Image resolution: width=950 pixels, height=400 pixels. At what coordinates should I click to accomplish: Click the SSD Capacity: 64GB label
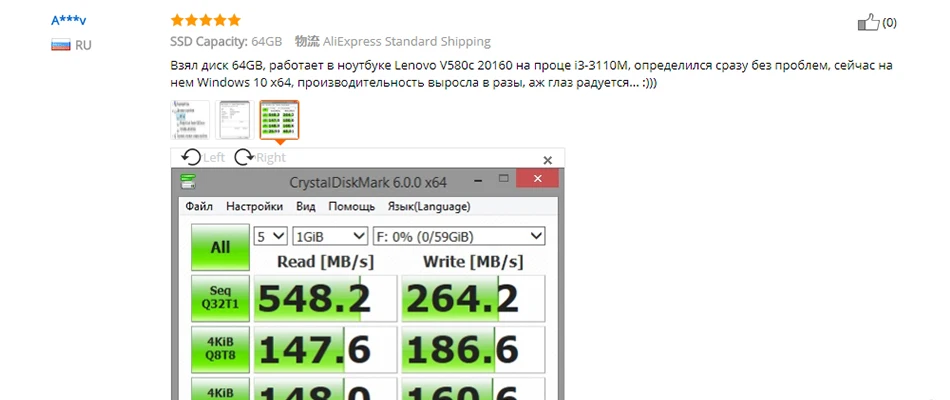pos(226,42)
